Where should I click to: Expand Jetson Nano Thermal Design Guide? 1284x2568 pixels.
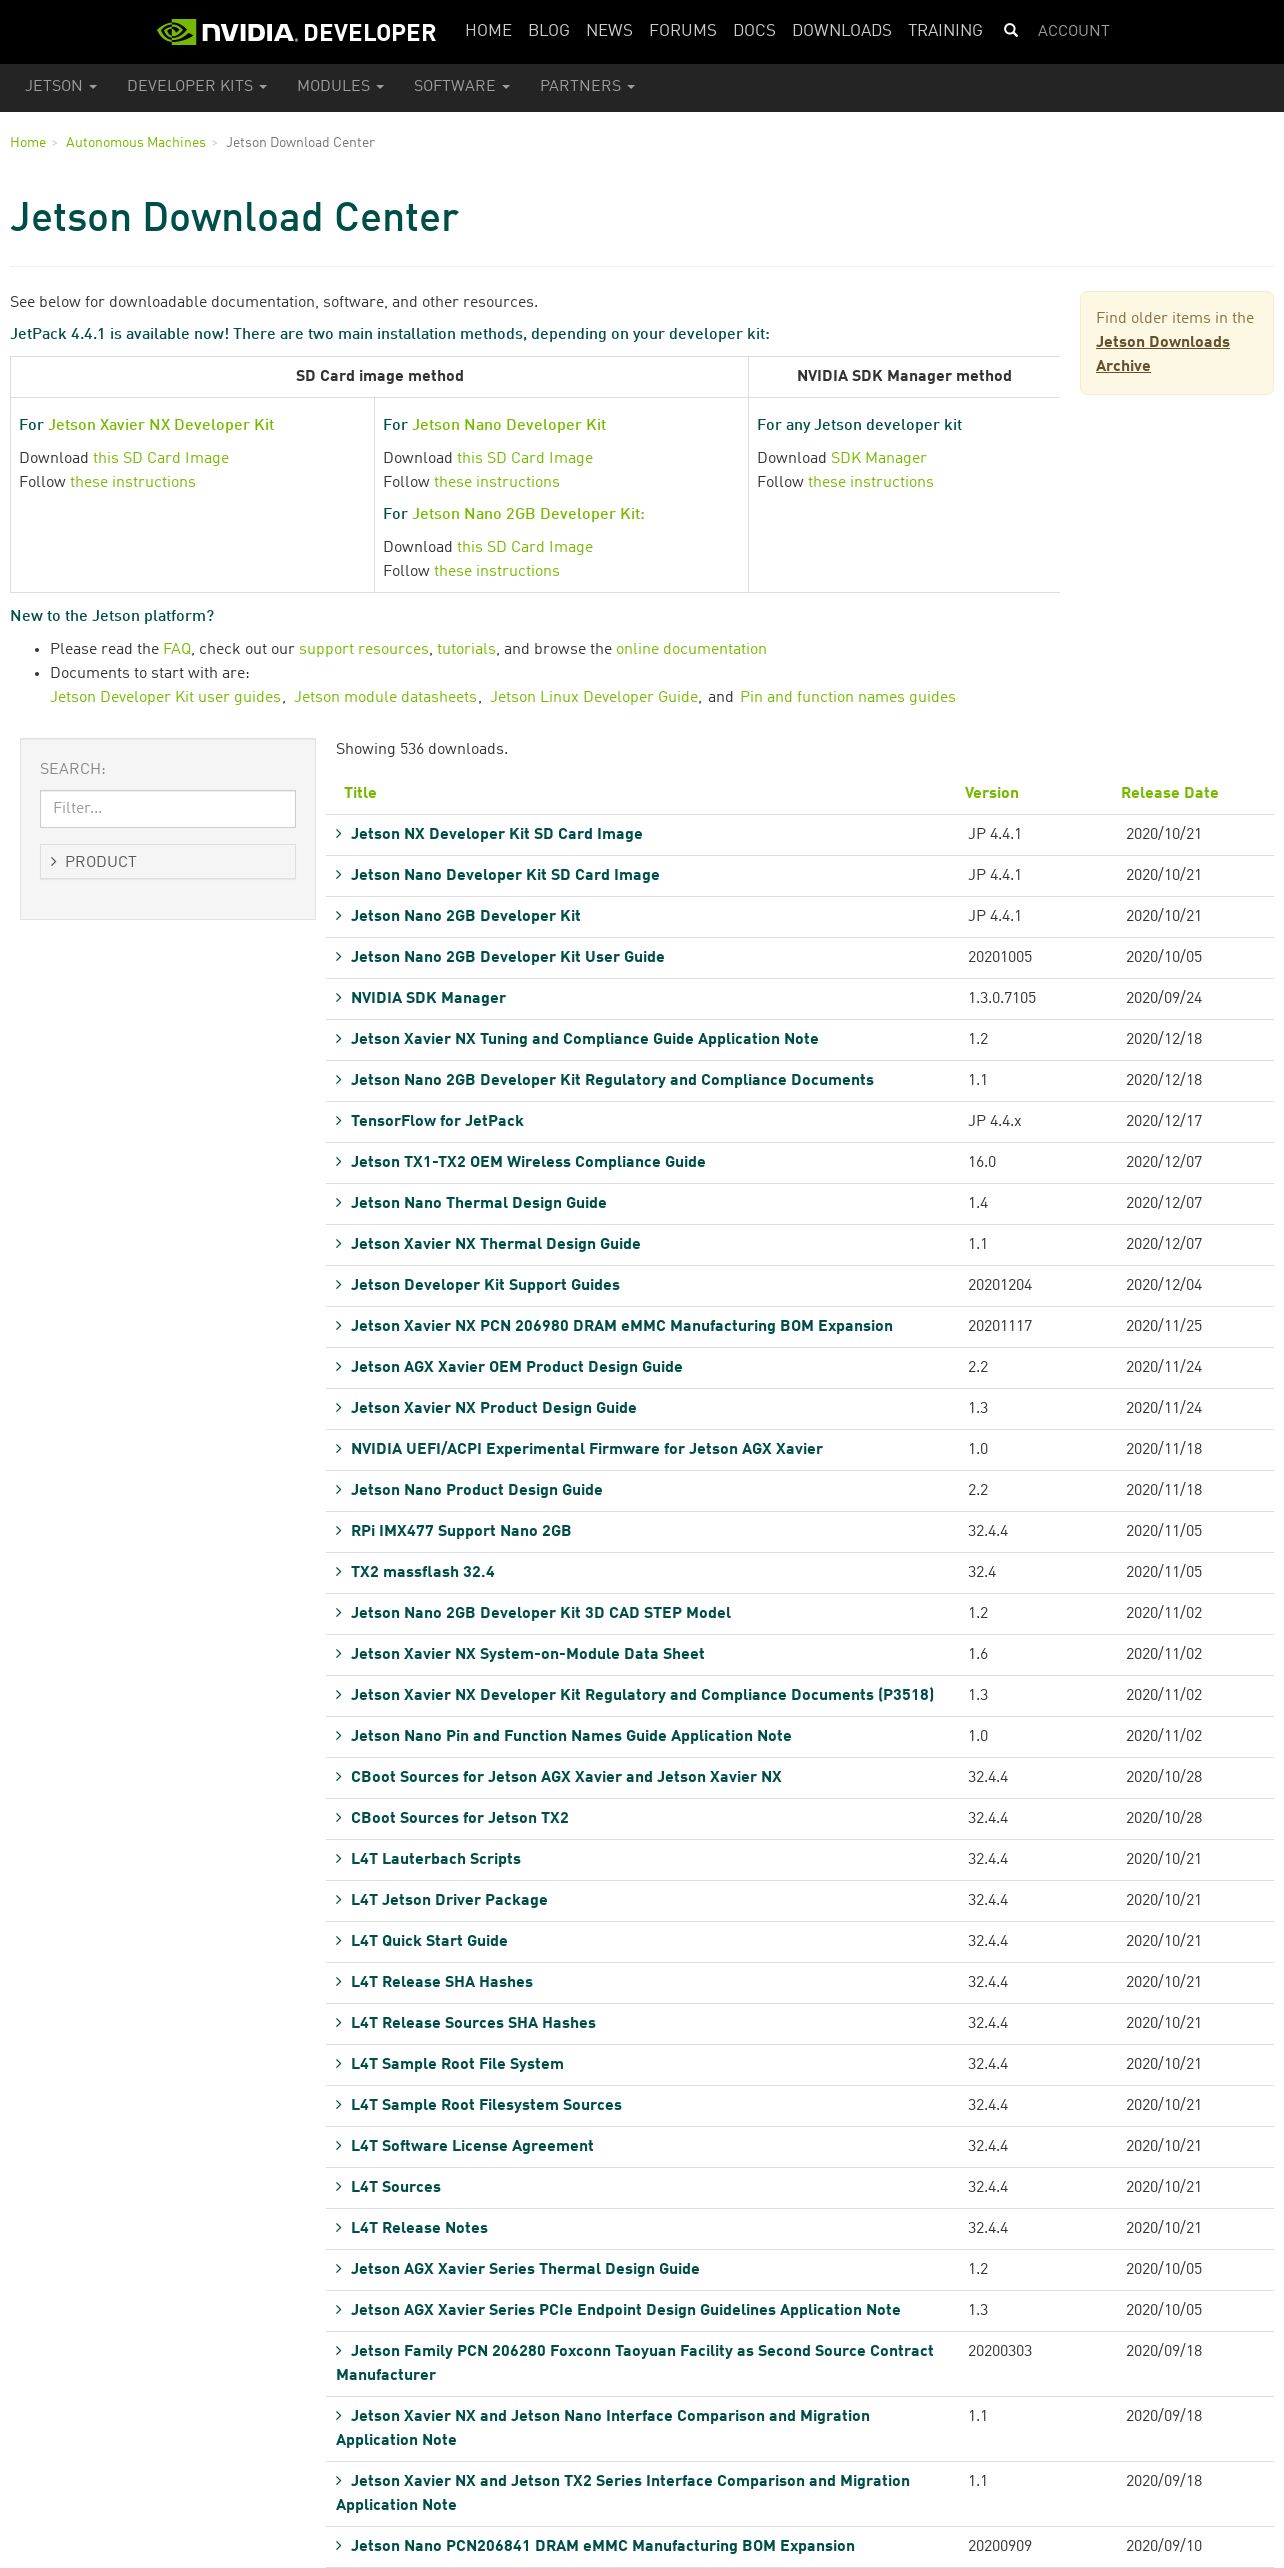click(x=478, y=1203)
